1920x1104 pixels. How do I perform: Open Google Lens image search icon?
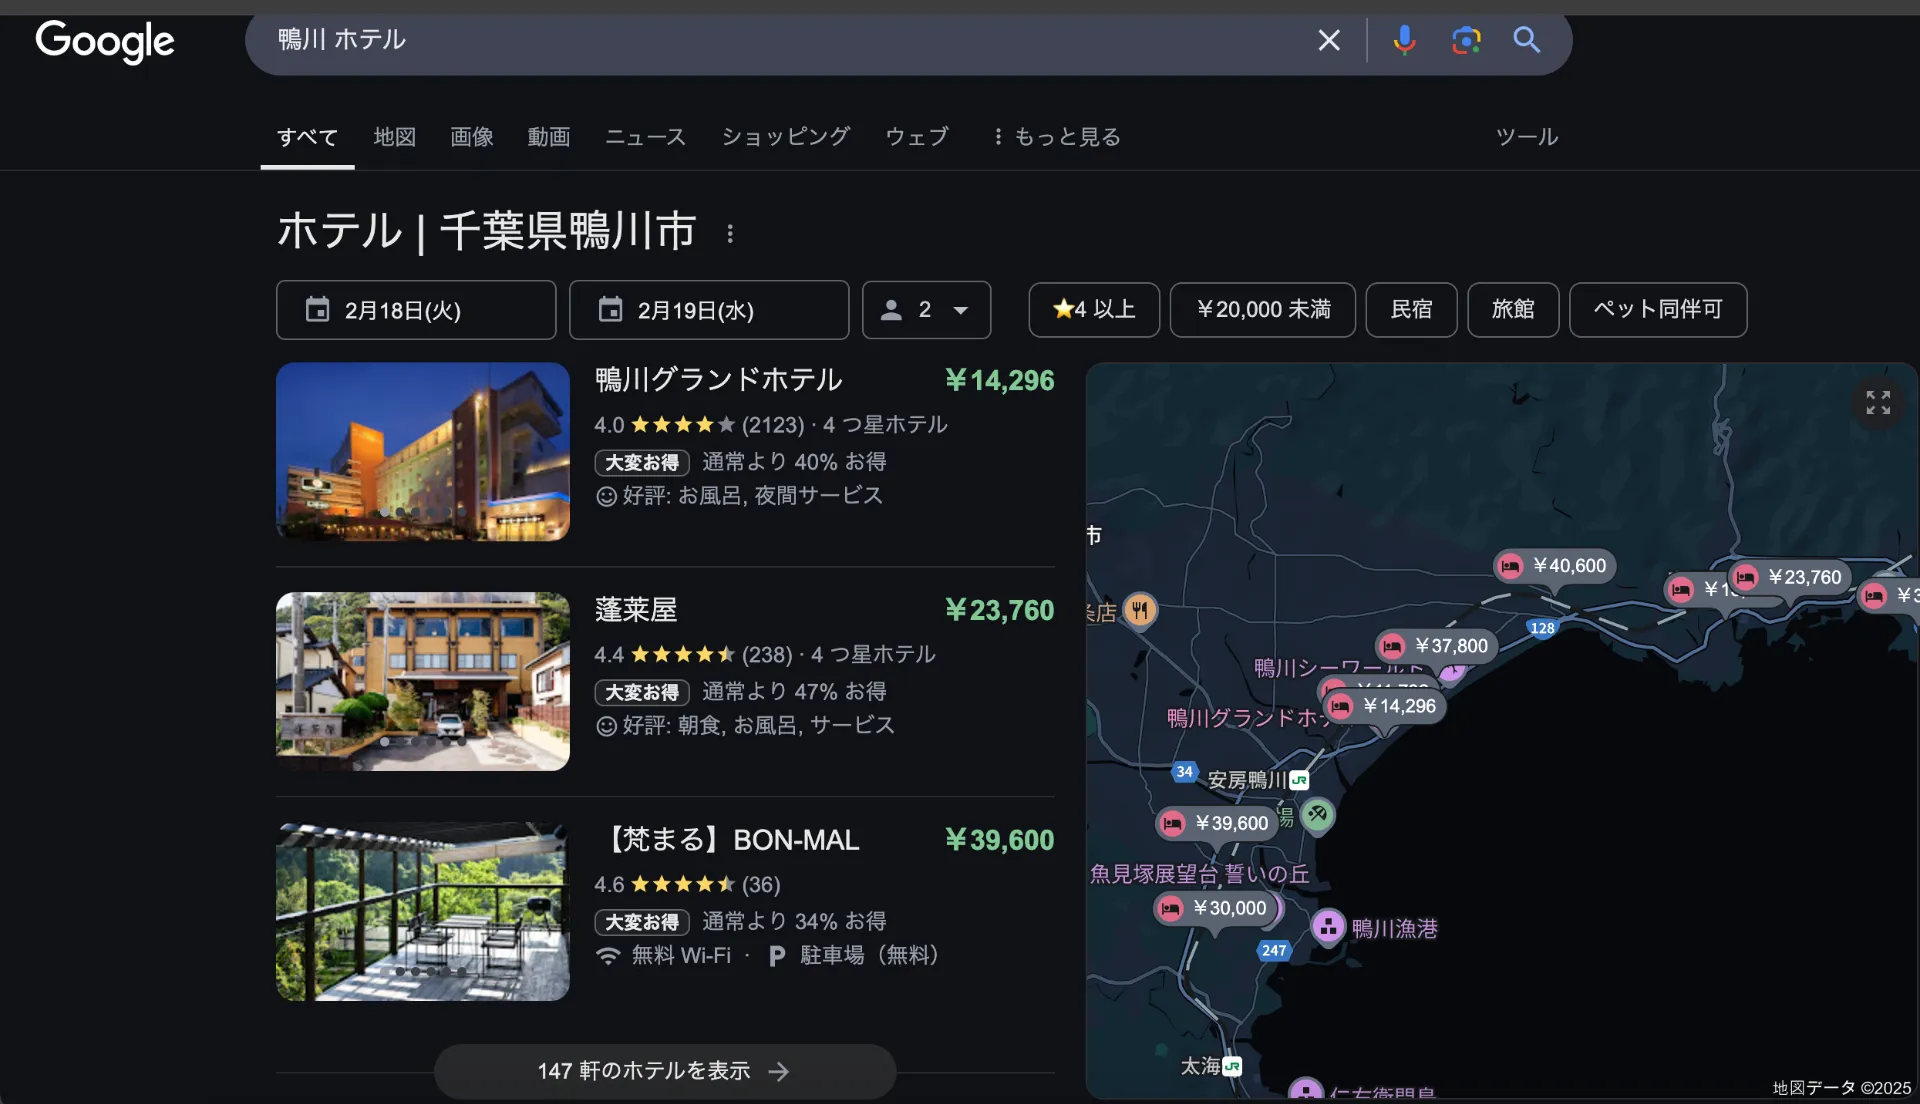1466,40
